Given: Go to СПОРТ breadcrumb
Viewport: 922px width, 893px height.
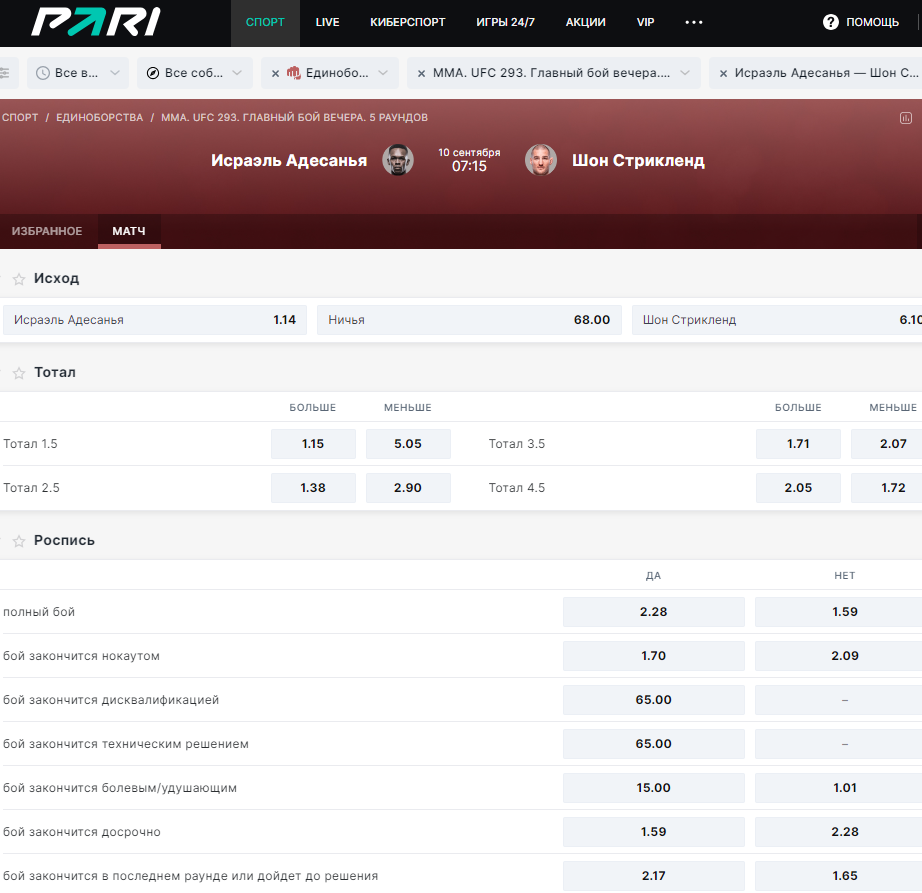Looking at the screenshot, I should [20, 118].
